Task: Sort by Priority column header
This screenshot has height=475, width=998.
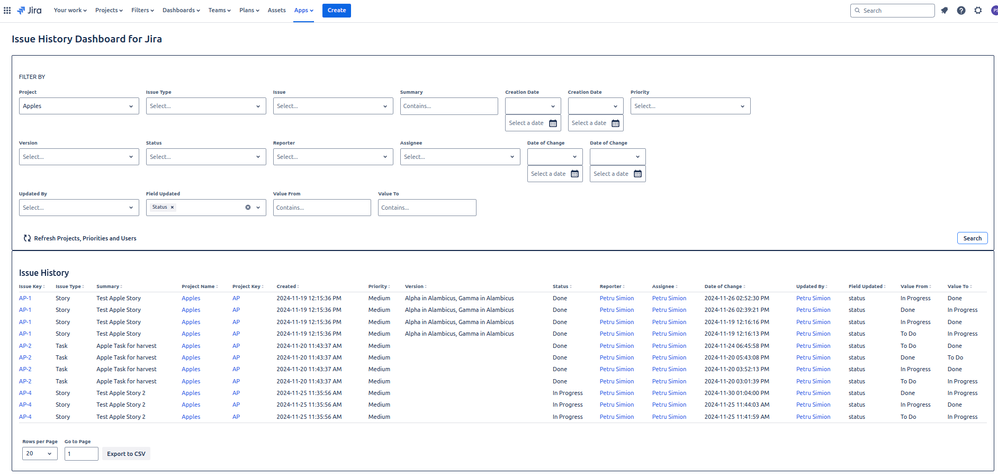Action: click(x=379, y=287)
